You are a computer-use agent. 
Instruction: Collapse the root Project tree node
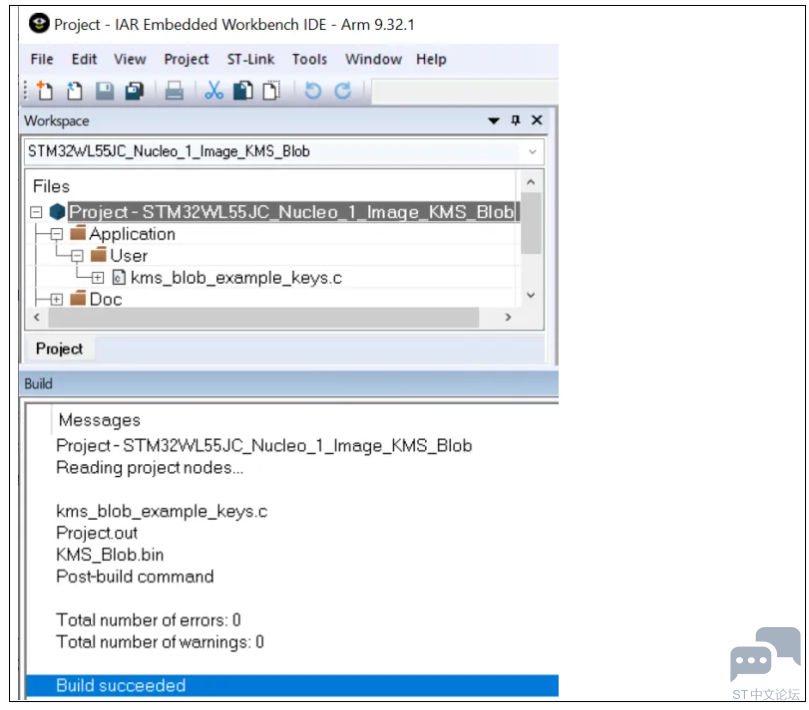pos(36,212)
